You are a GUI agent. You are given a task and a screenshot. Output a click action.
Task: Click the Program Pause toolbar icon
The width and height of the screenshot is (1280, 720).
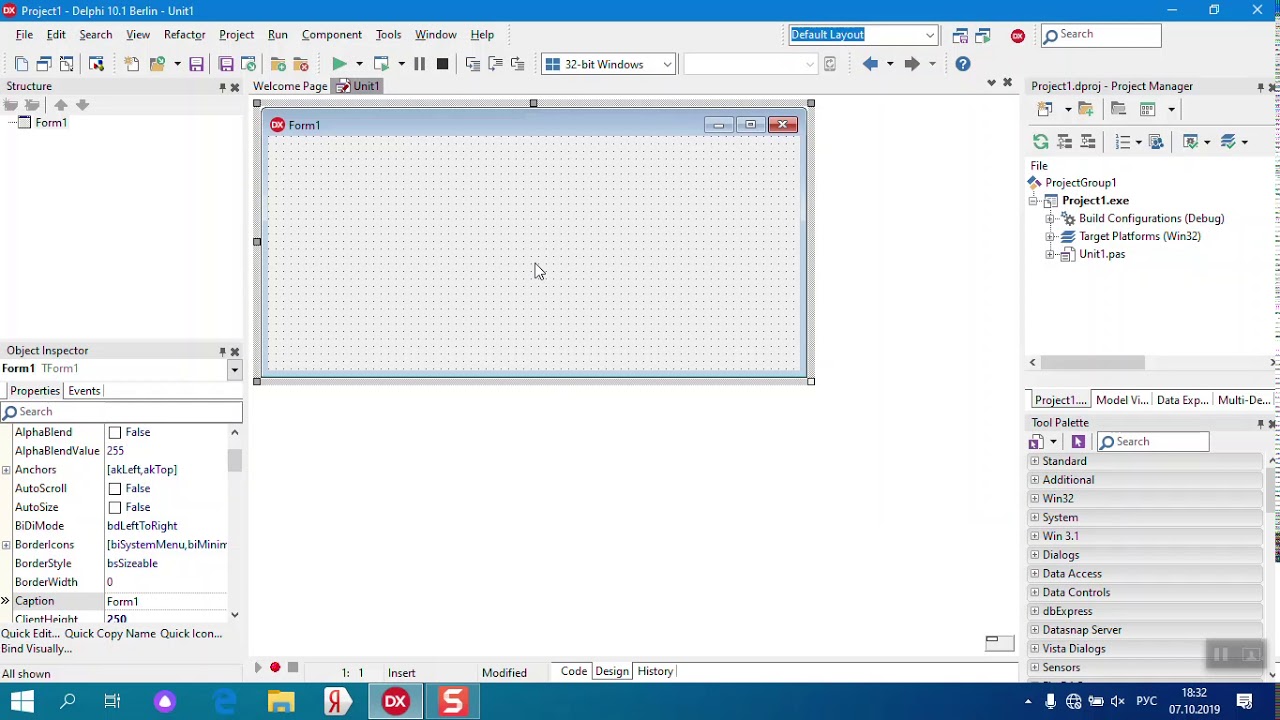[419, 64]
